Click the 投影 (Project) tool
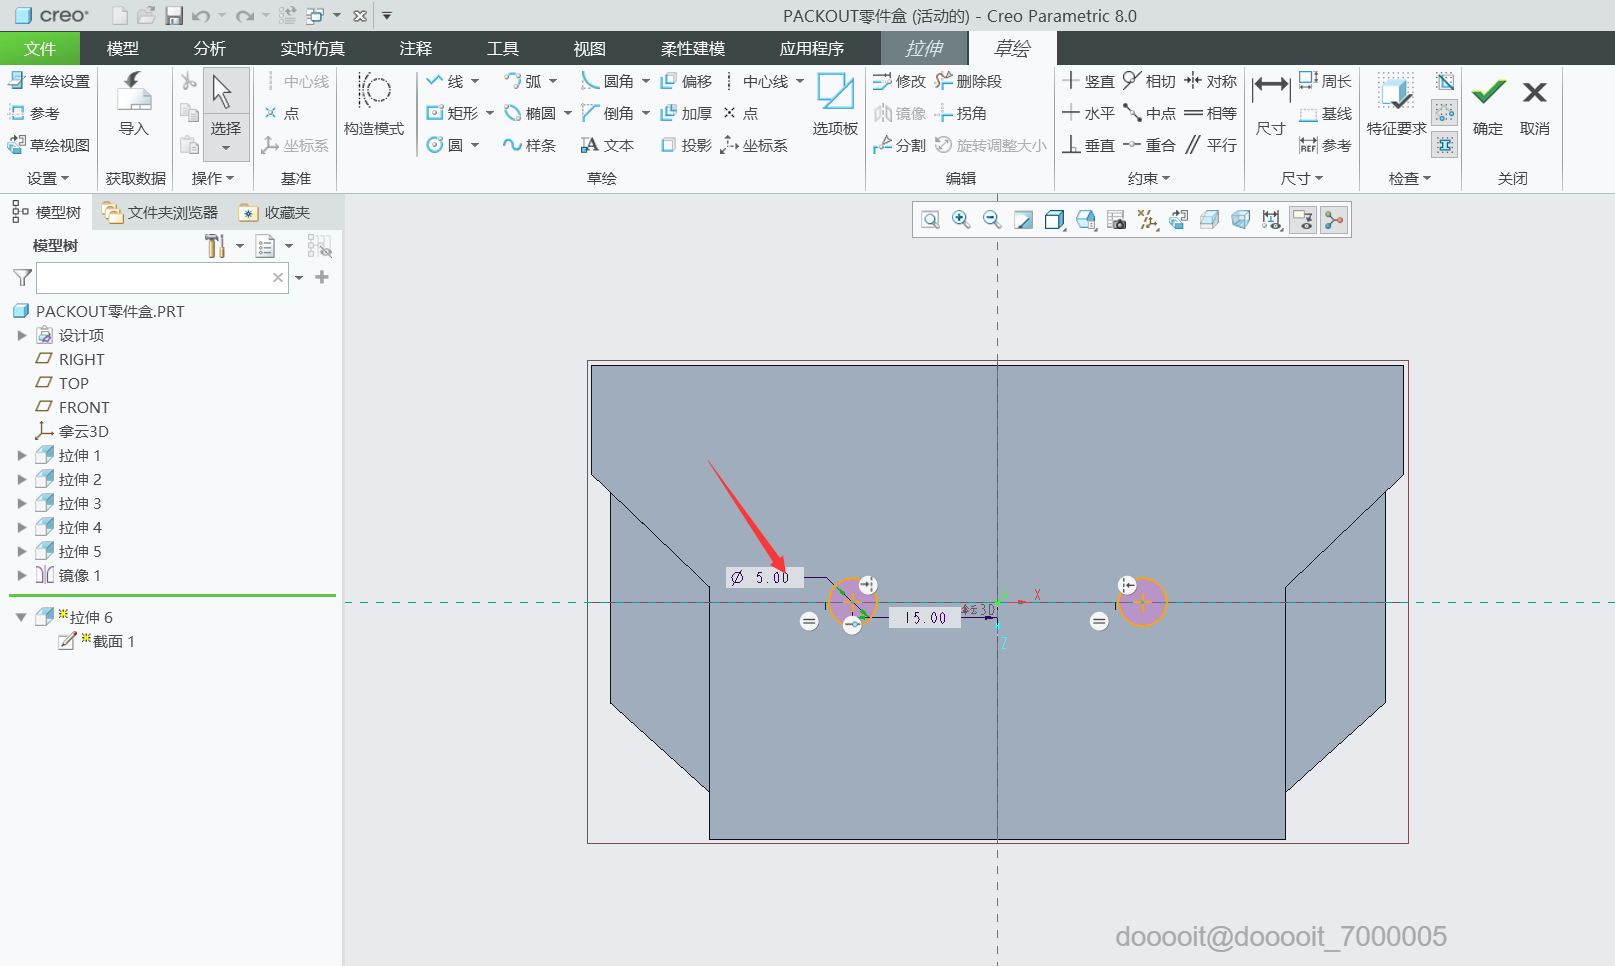 [x=686, y=145]
